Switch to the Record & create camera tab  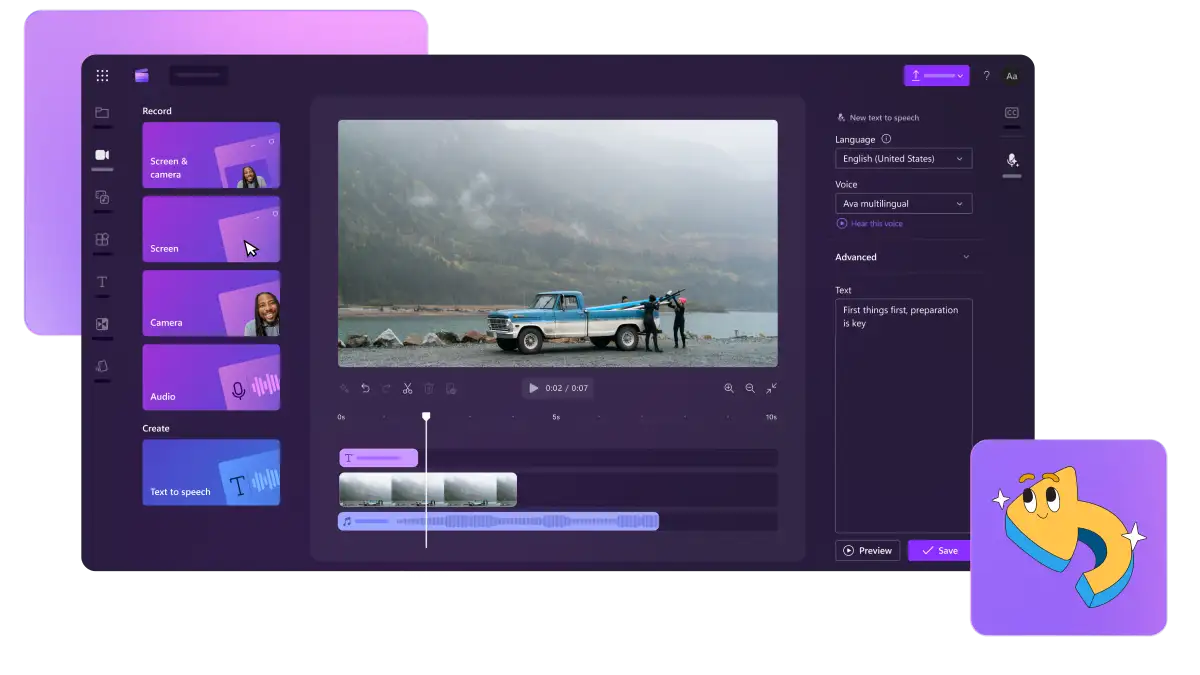(x=102, y=155)
